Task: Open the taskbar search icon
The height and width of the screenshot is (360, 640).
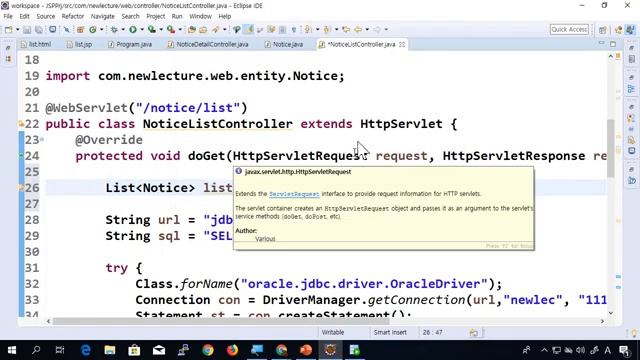Action: (36, 350)
